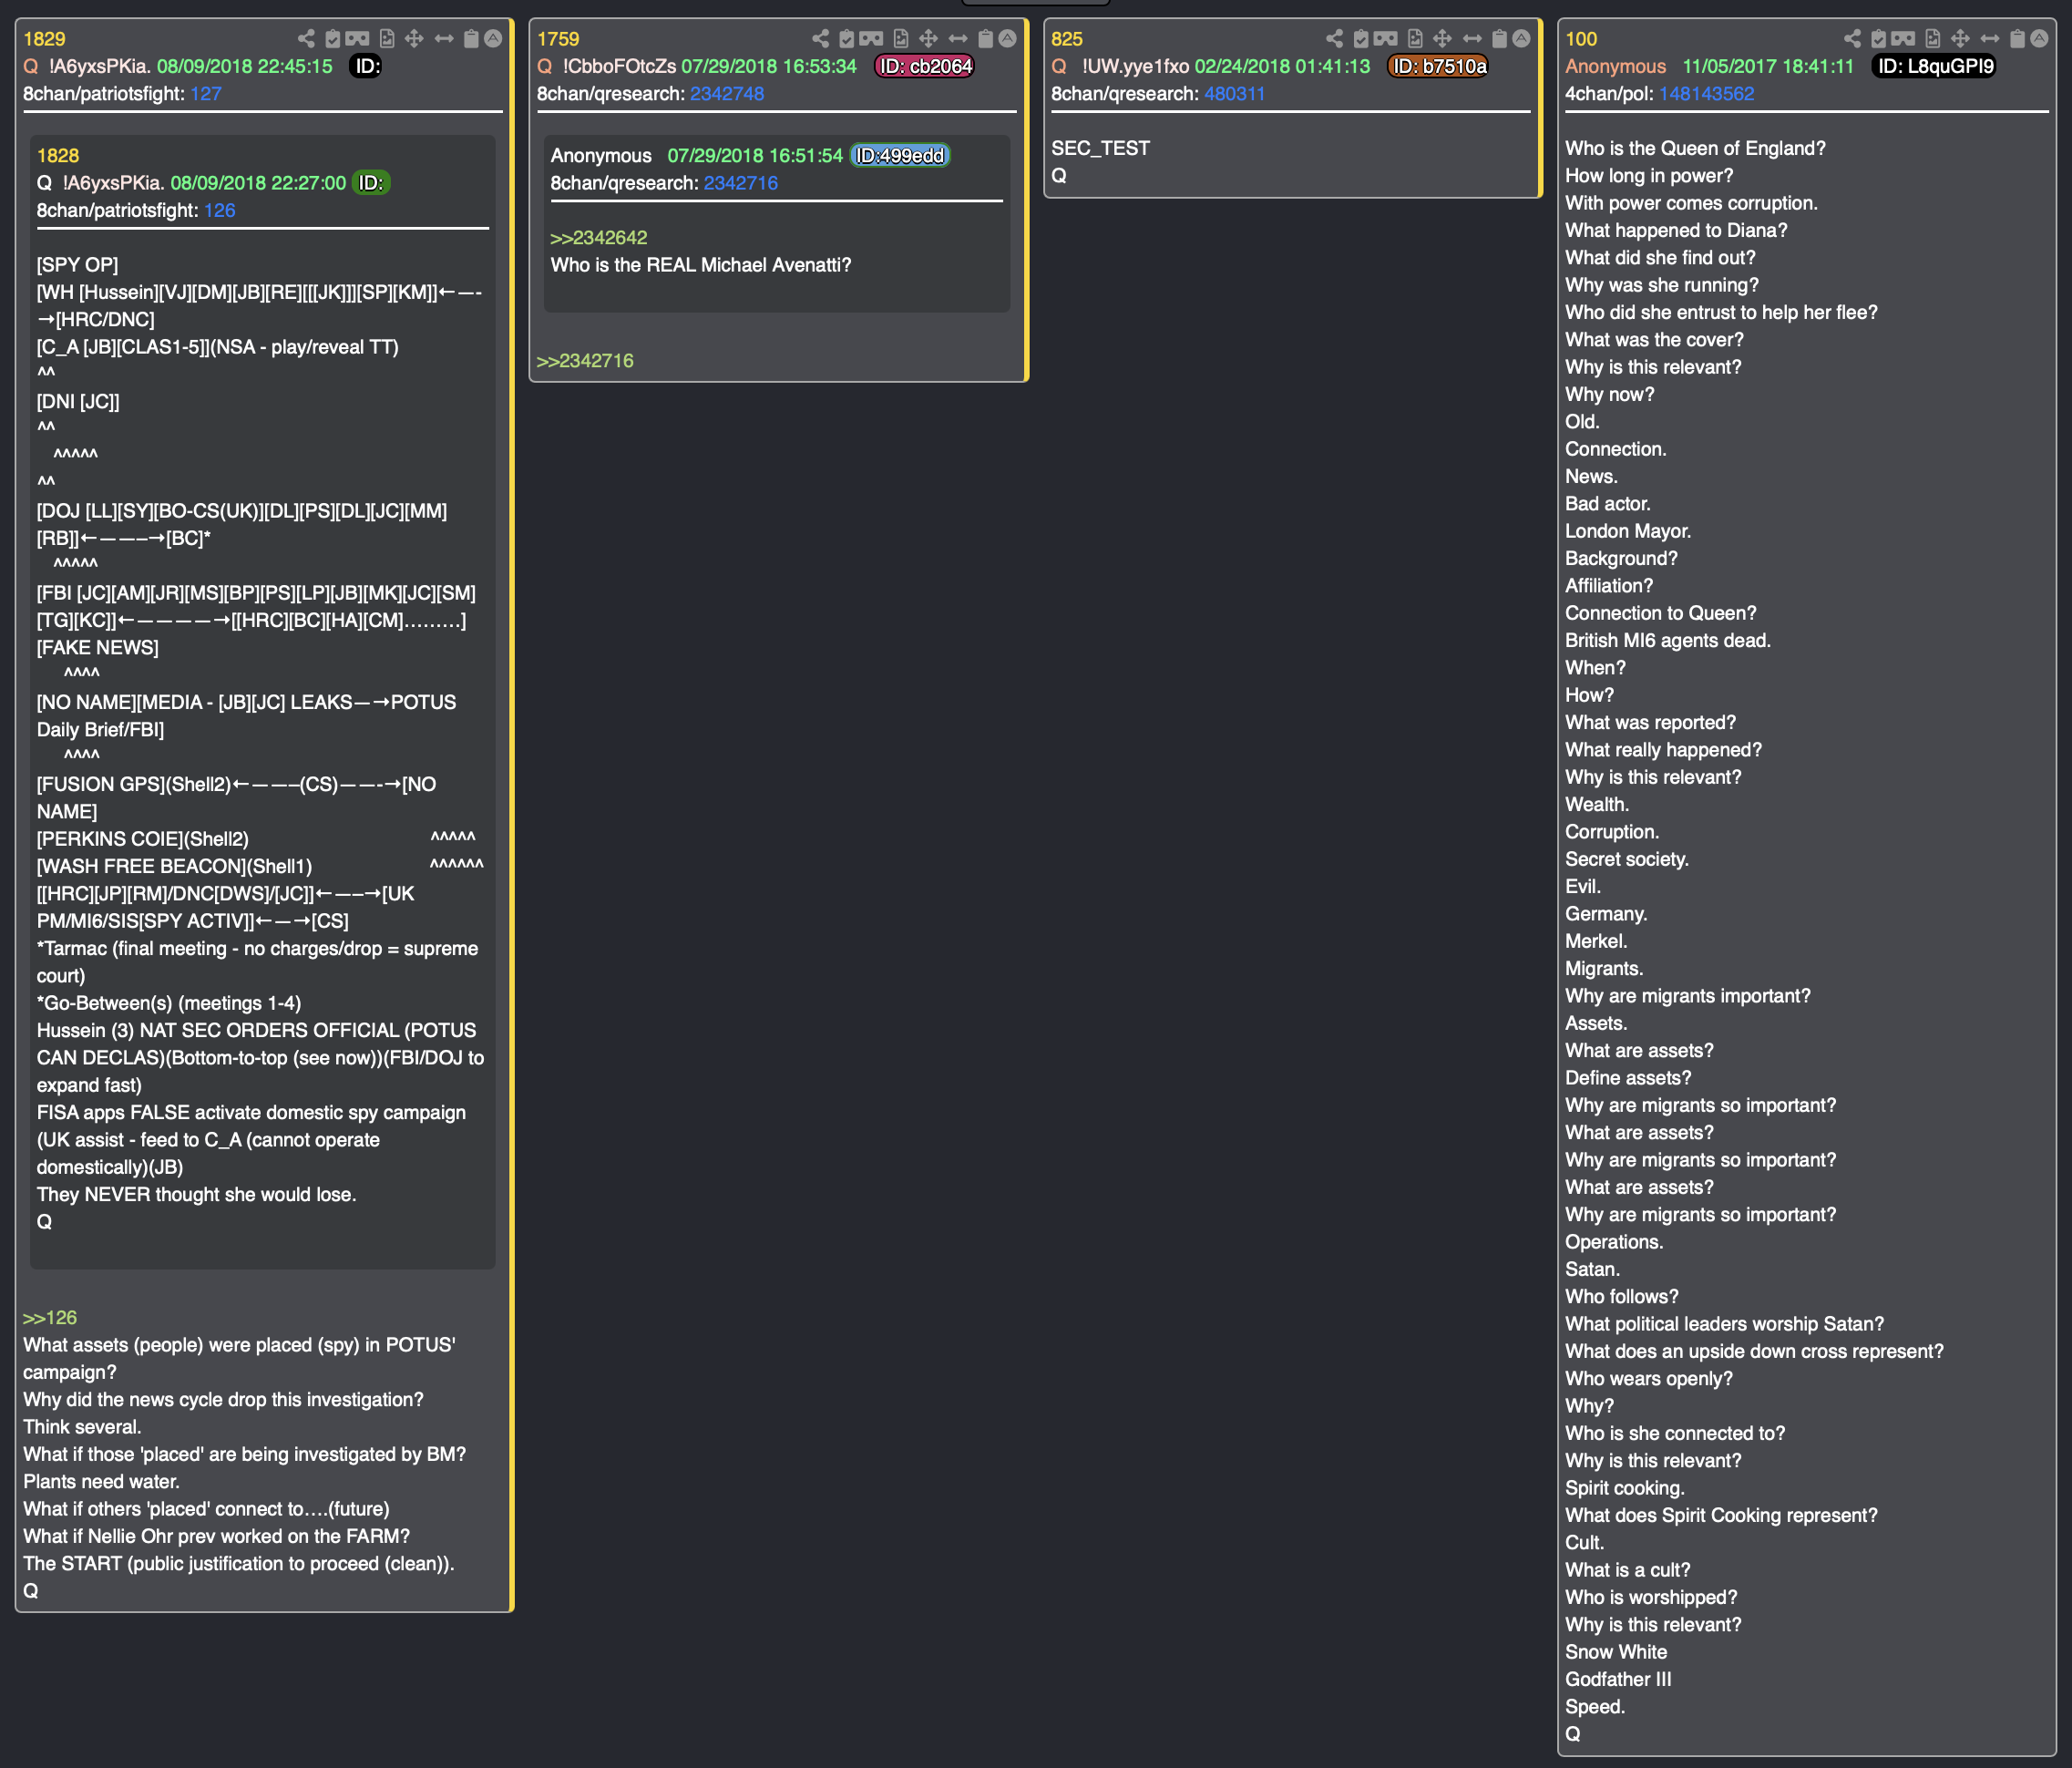
Task: Share post 1759 via its share icon
Action: click(x=820, y=39)
